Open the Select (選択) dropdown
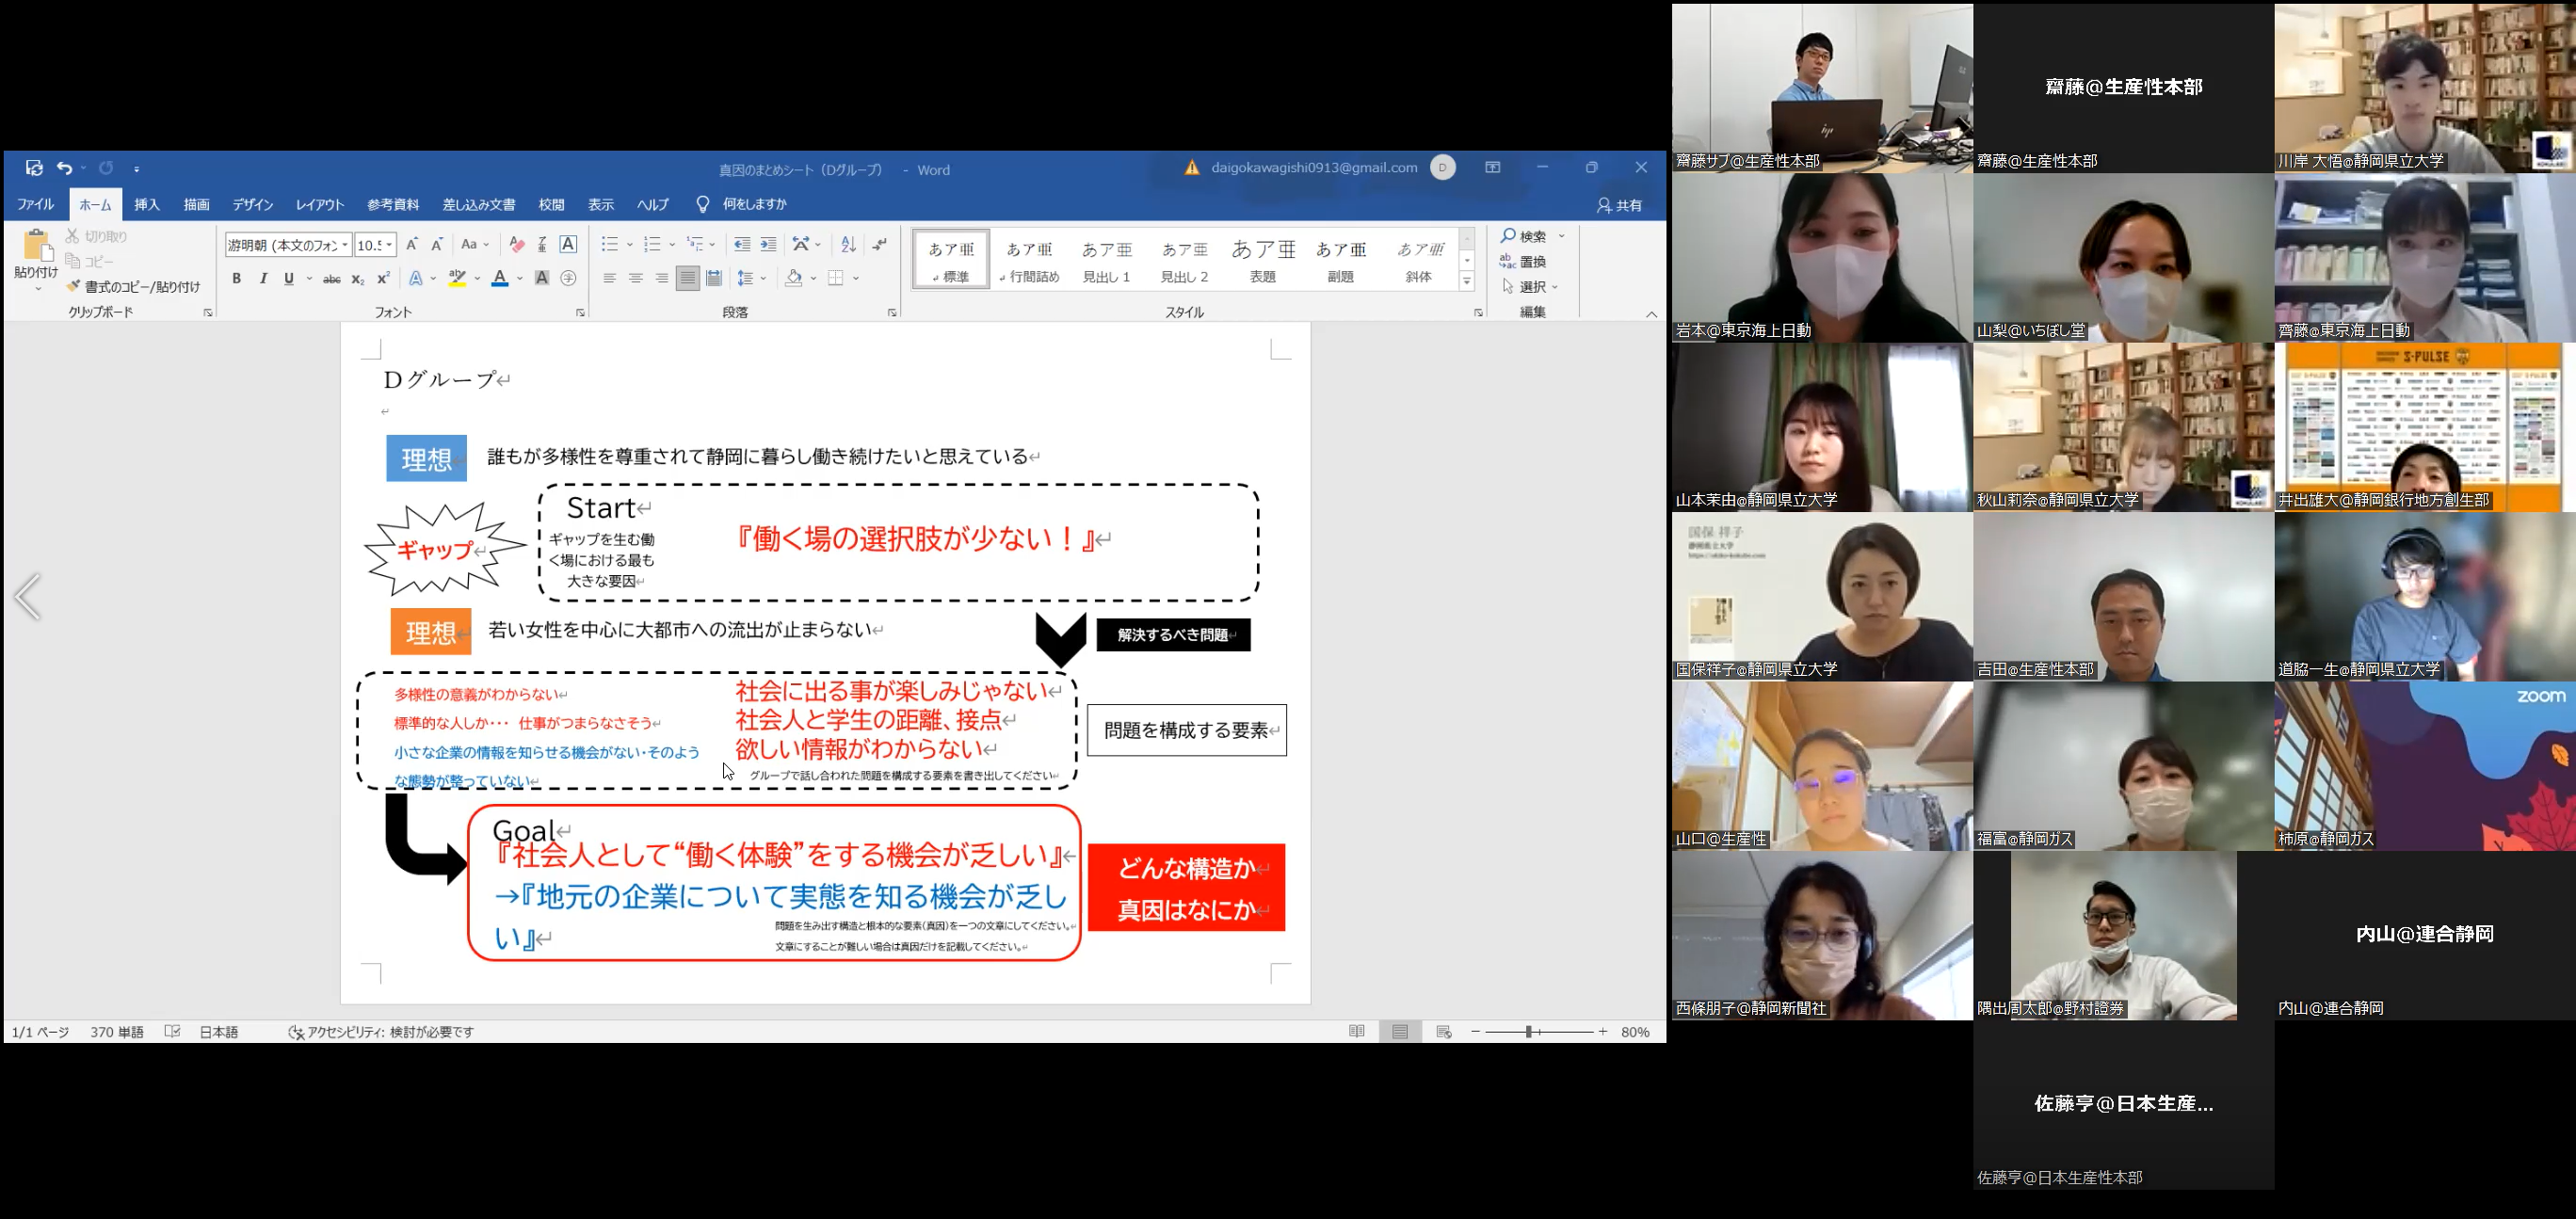This screenshot has width=2576, height=1219. click(1530, 287)
